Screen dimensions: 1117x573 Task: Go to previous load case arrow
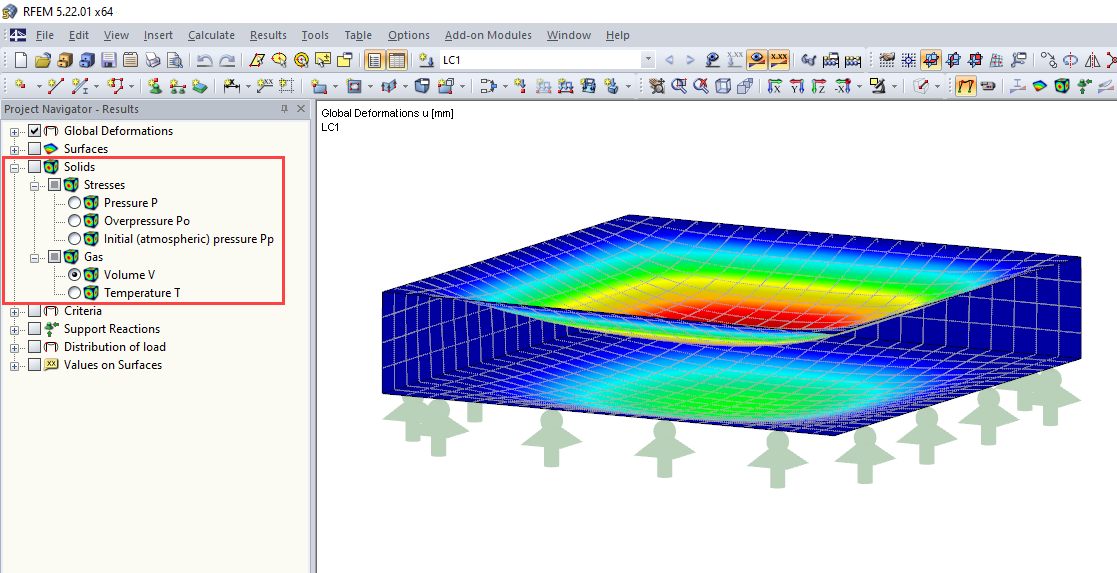pyautogui.click(x=669, y=60)
